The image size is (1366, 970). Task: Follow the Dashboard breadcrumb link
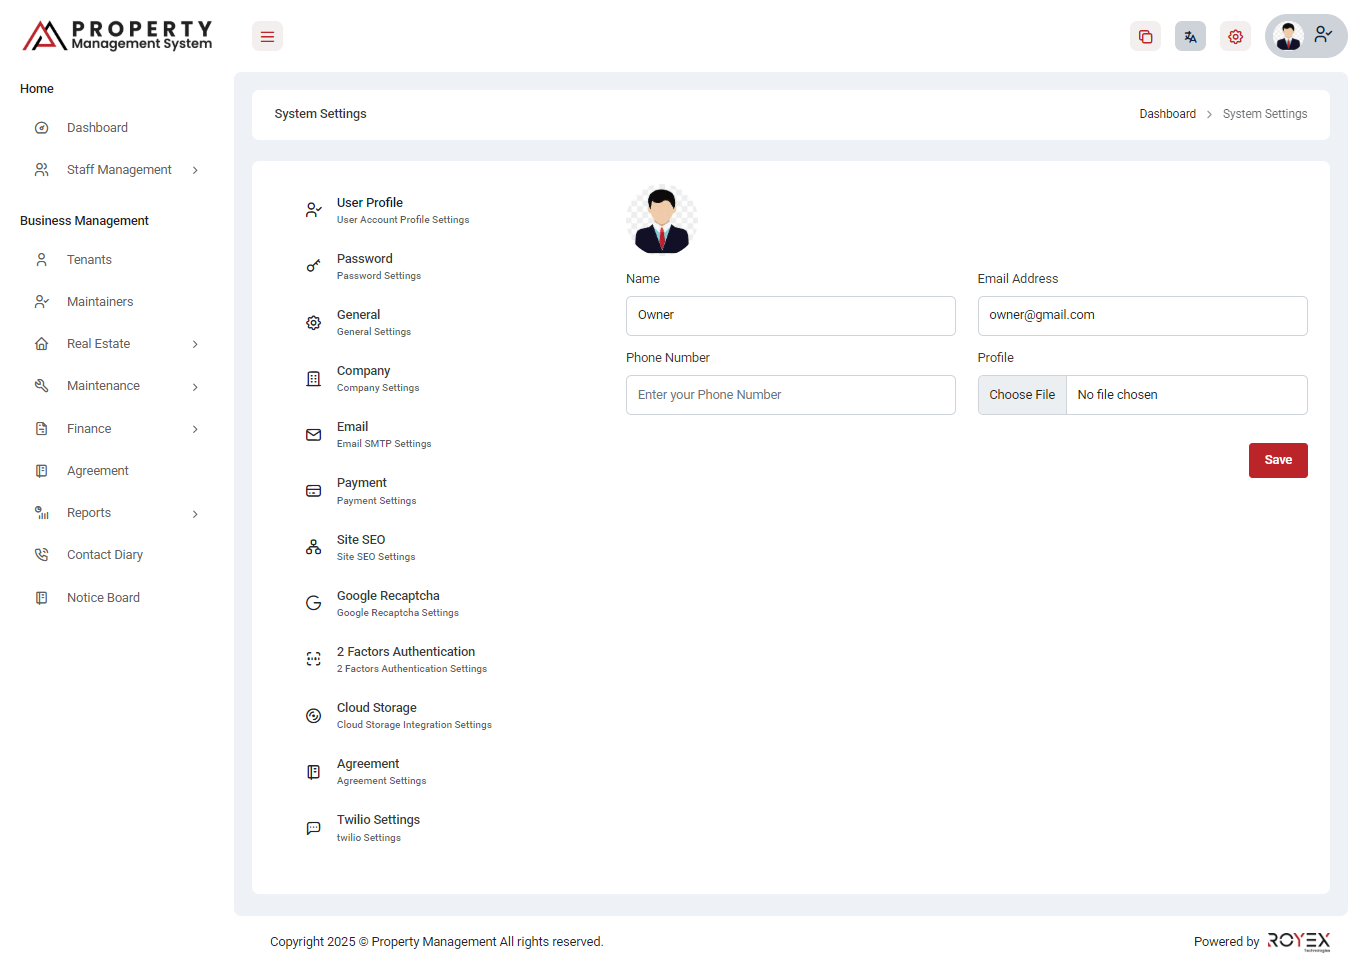pyautogui.click(x=1167, y=114)
